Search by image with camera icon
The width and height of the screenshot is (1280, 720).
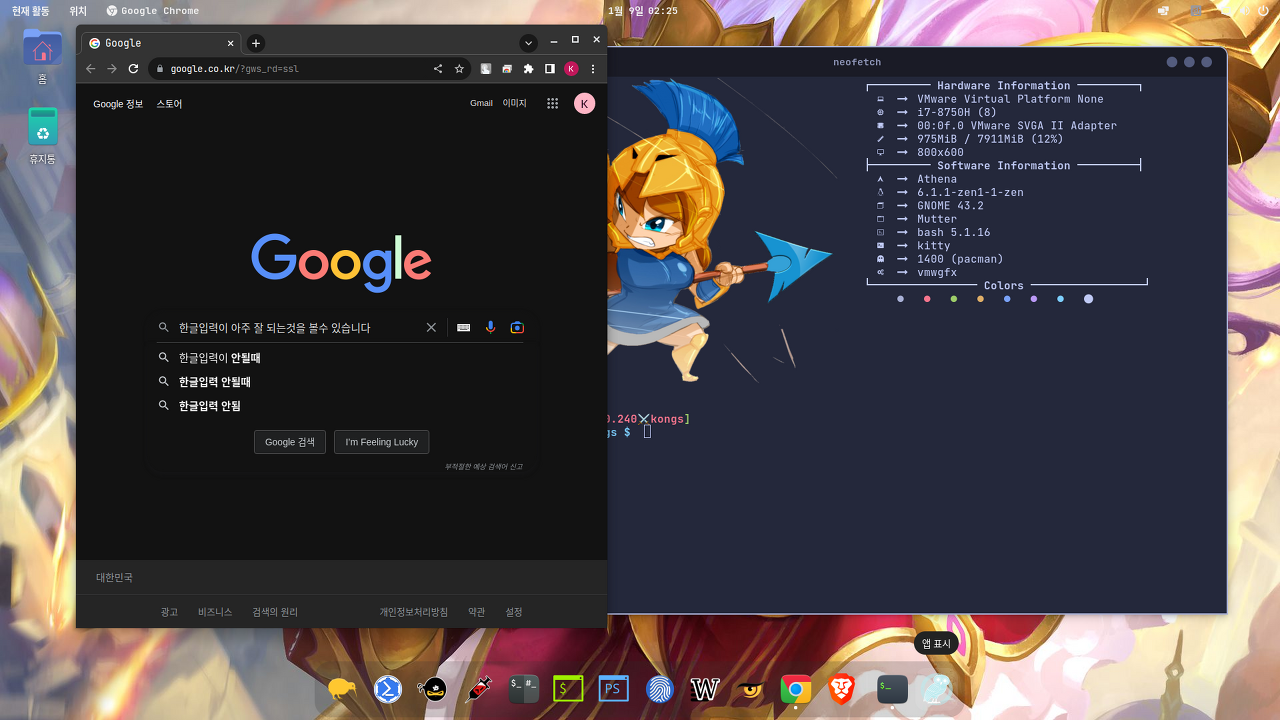coord(517,327)
